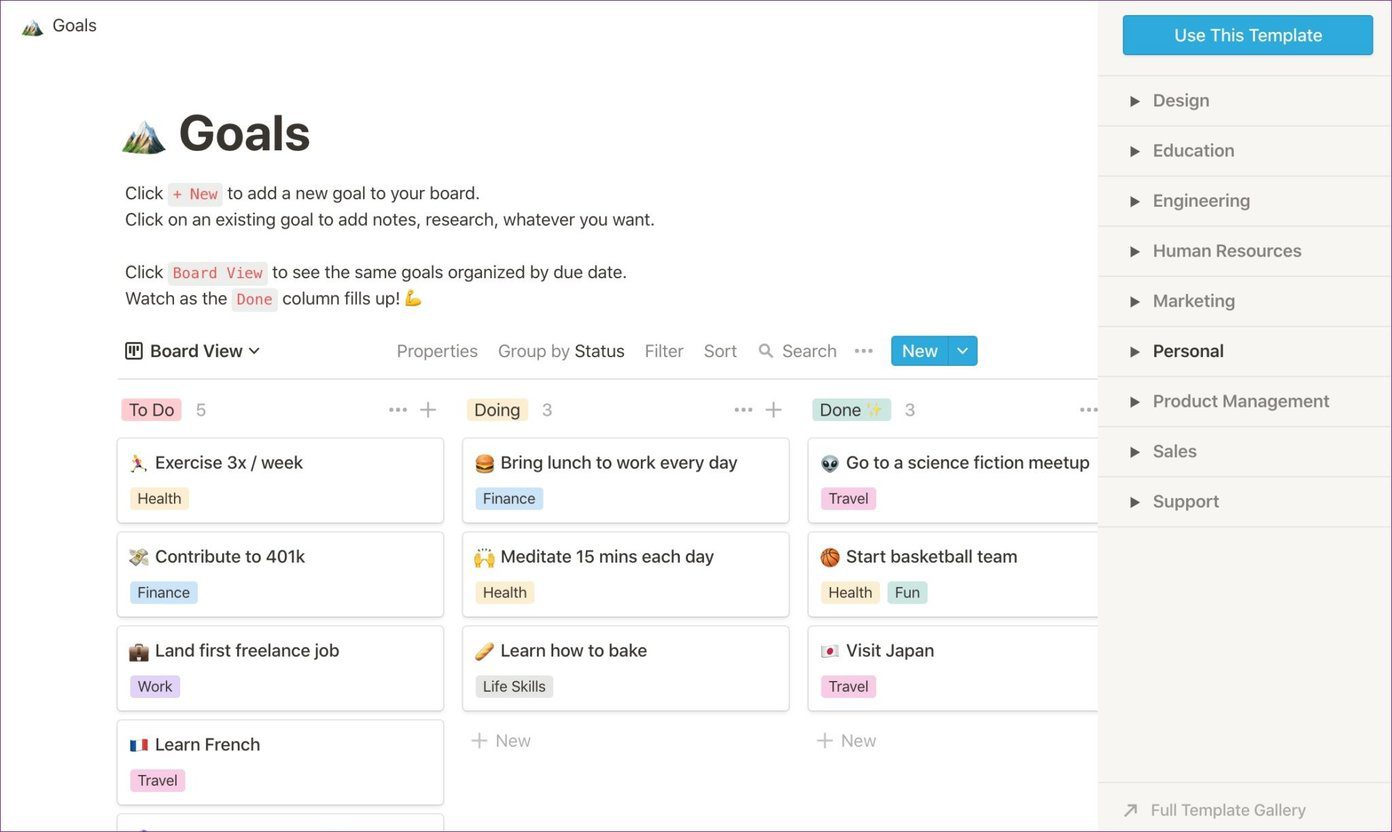Image resolution: width=1392 pixels, height=832 pixels.
Task: Click the arrow icon beside Full Template Gallery
Action: point(1131,810)
